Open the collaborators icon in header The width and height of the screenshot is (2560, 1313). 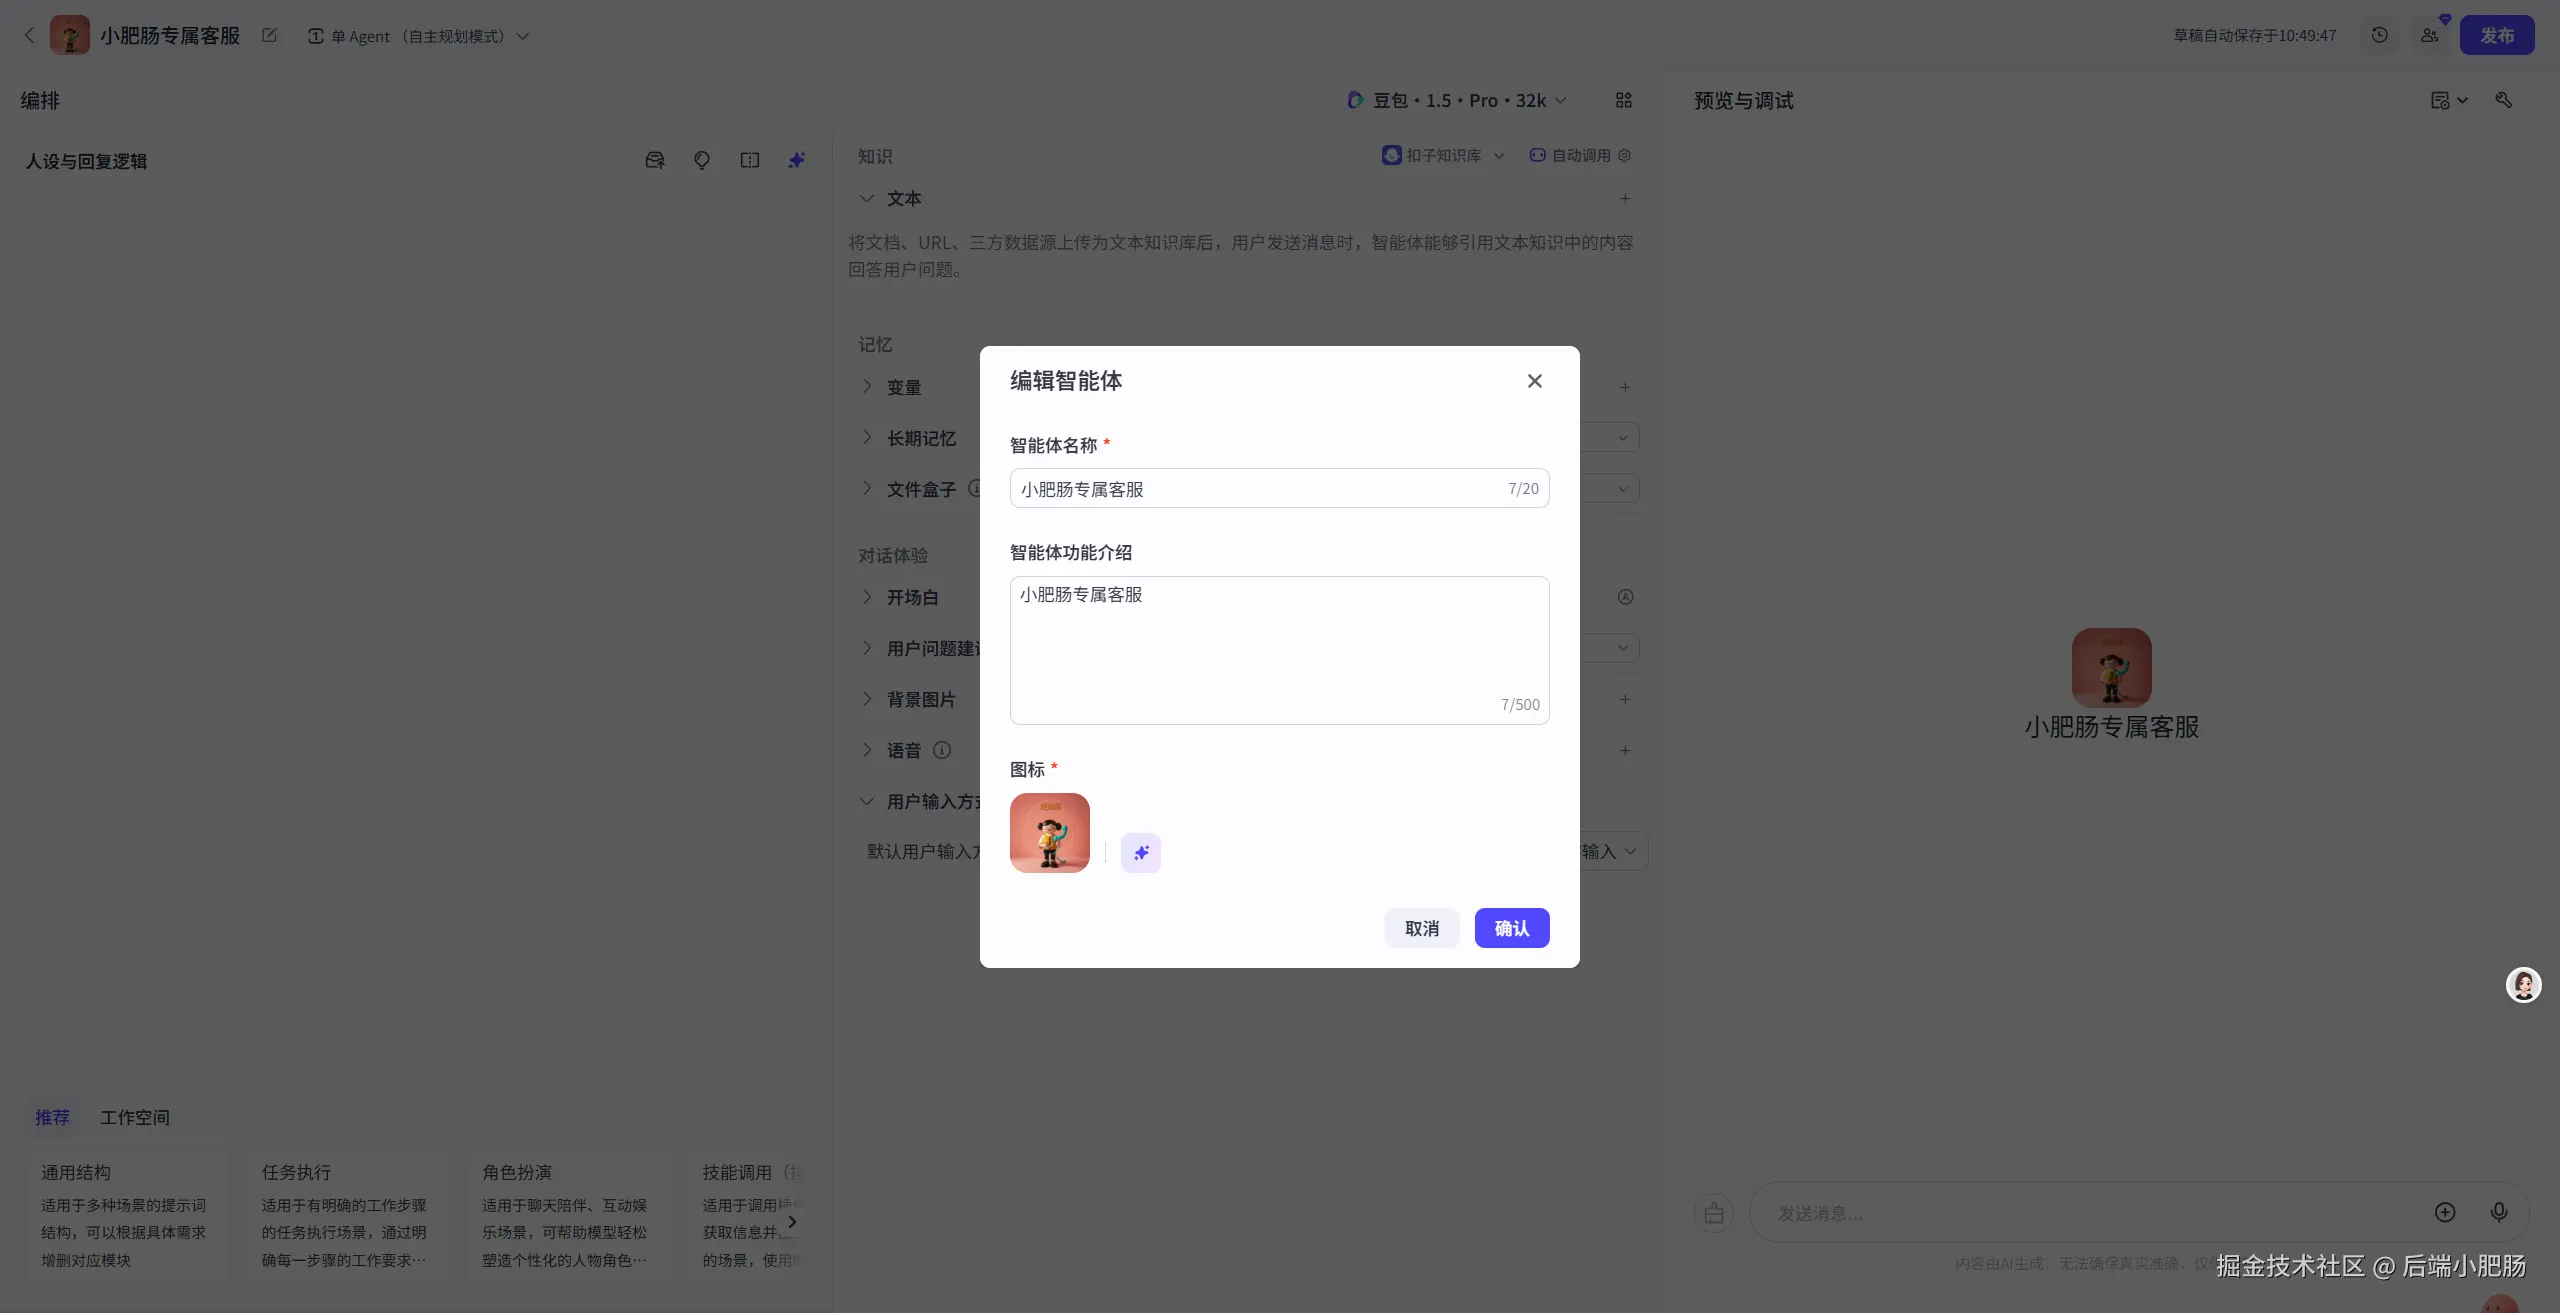(x=2429, y=35)
